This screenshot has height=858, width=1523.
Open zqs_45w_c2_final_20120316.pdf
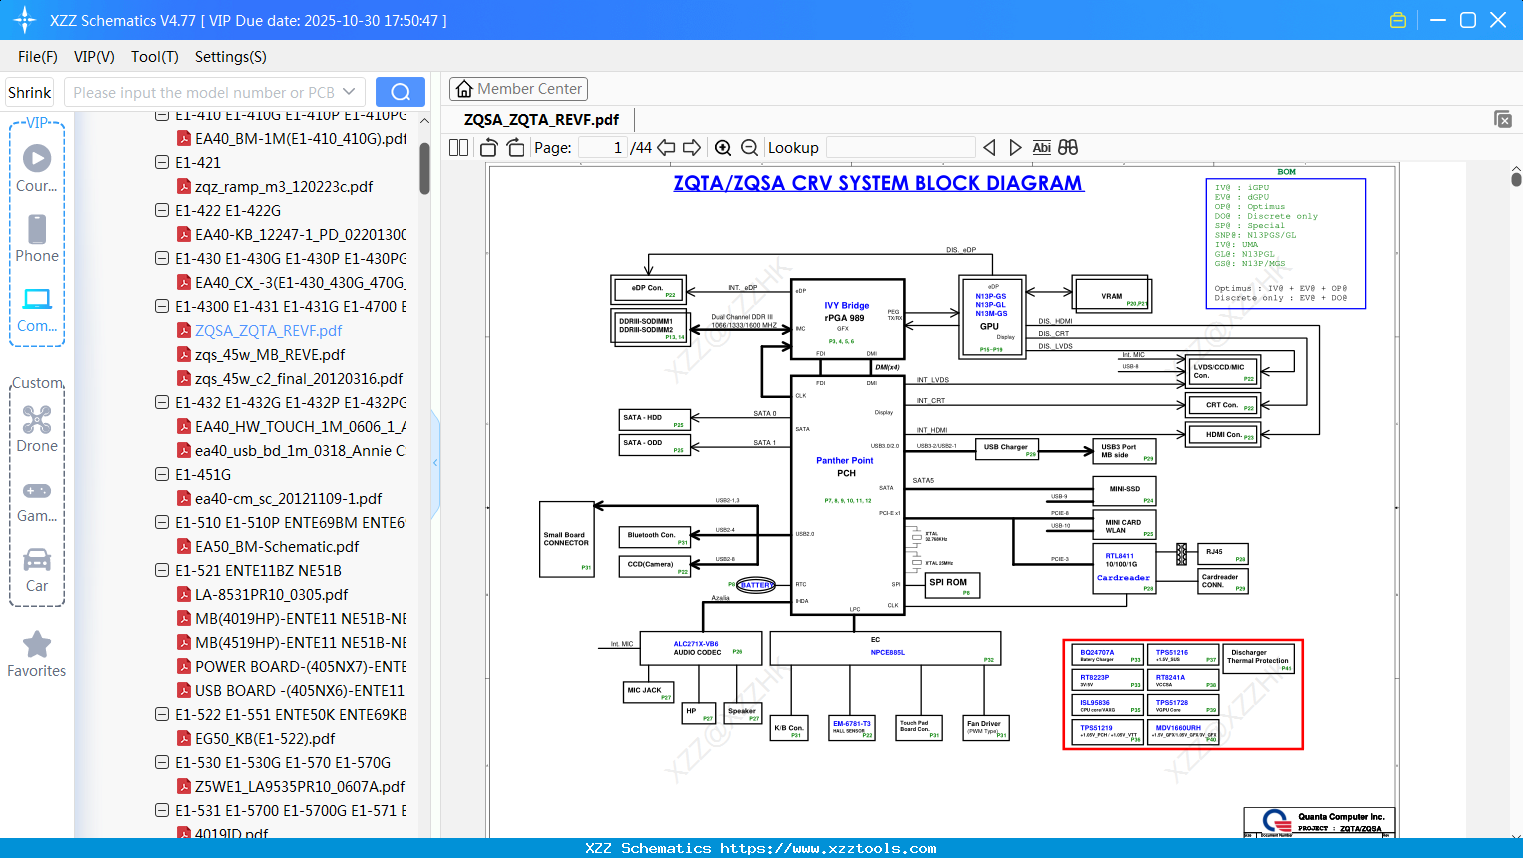[x=299, y=379]
